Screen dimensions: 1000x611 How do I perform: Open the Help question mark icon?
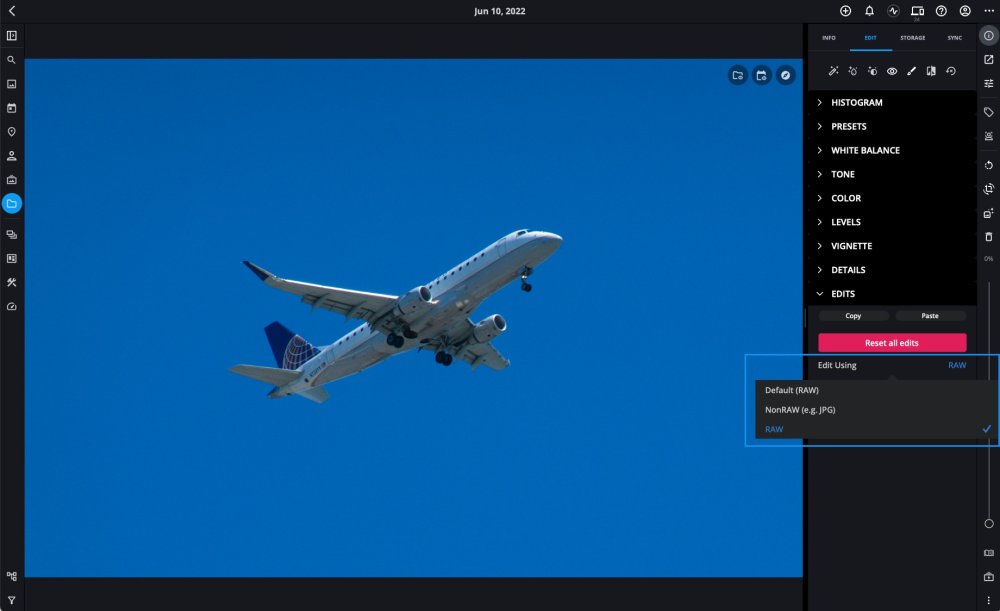[941, 11]
